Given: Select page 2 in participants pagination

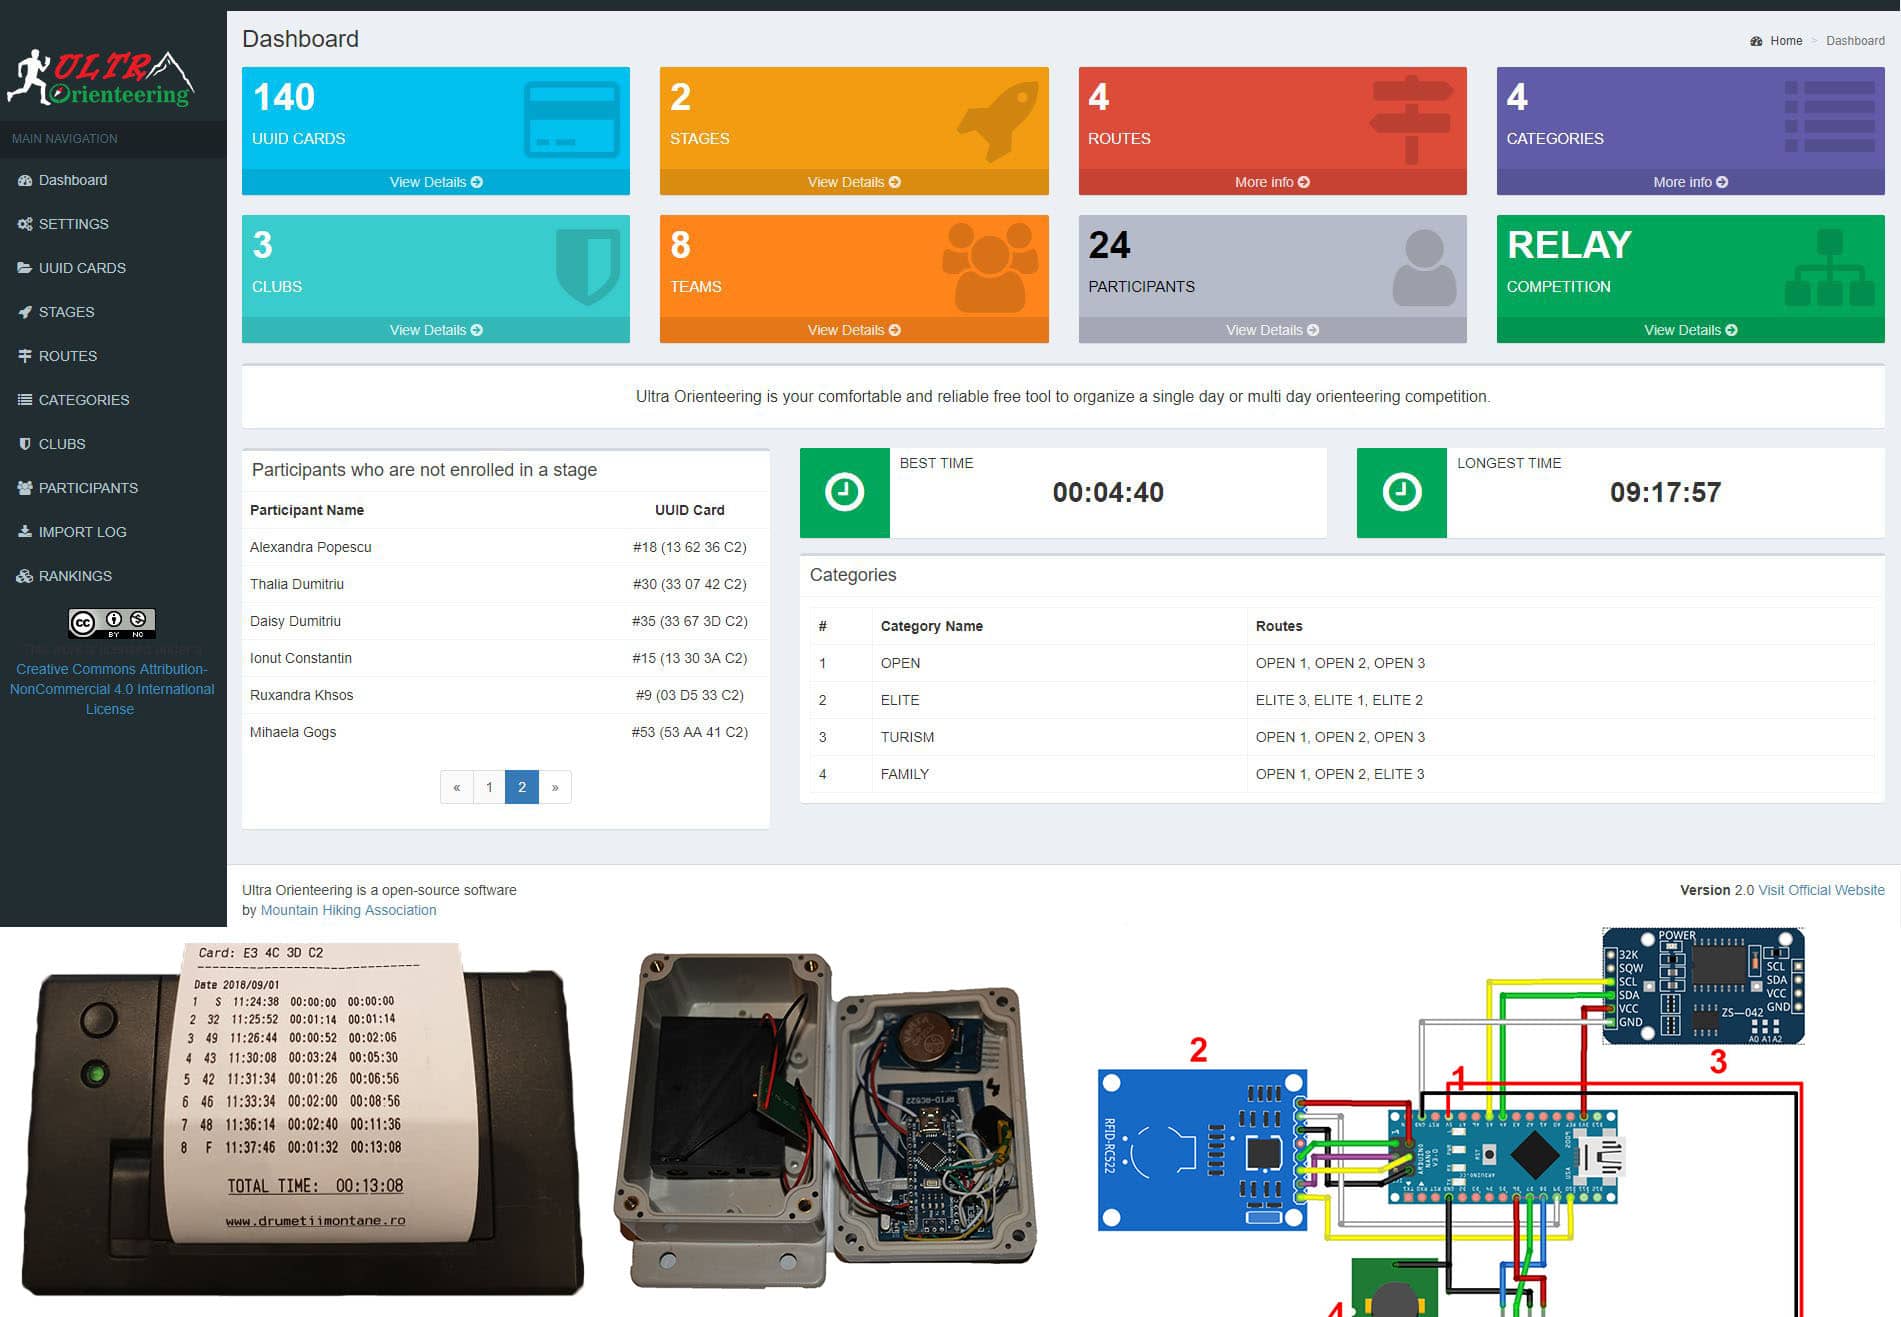Looking at the screenshot, I should click(x=522, y=787).
